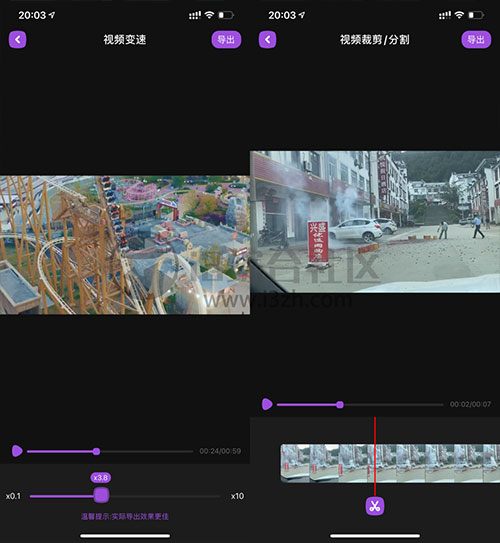Click the x3.8 speed value bubble
The height and width of the screenshot is (543, 500).
coord(101,478)
